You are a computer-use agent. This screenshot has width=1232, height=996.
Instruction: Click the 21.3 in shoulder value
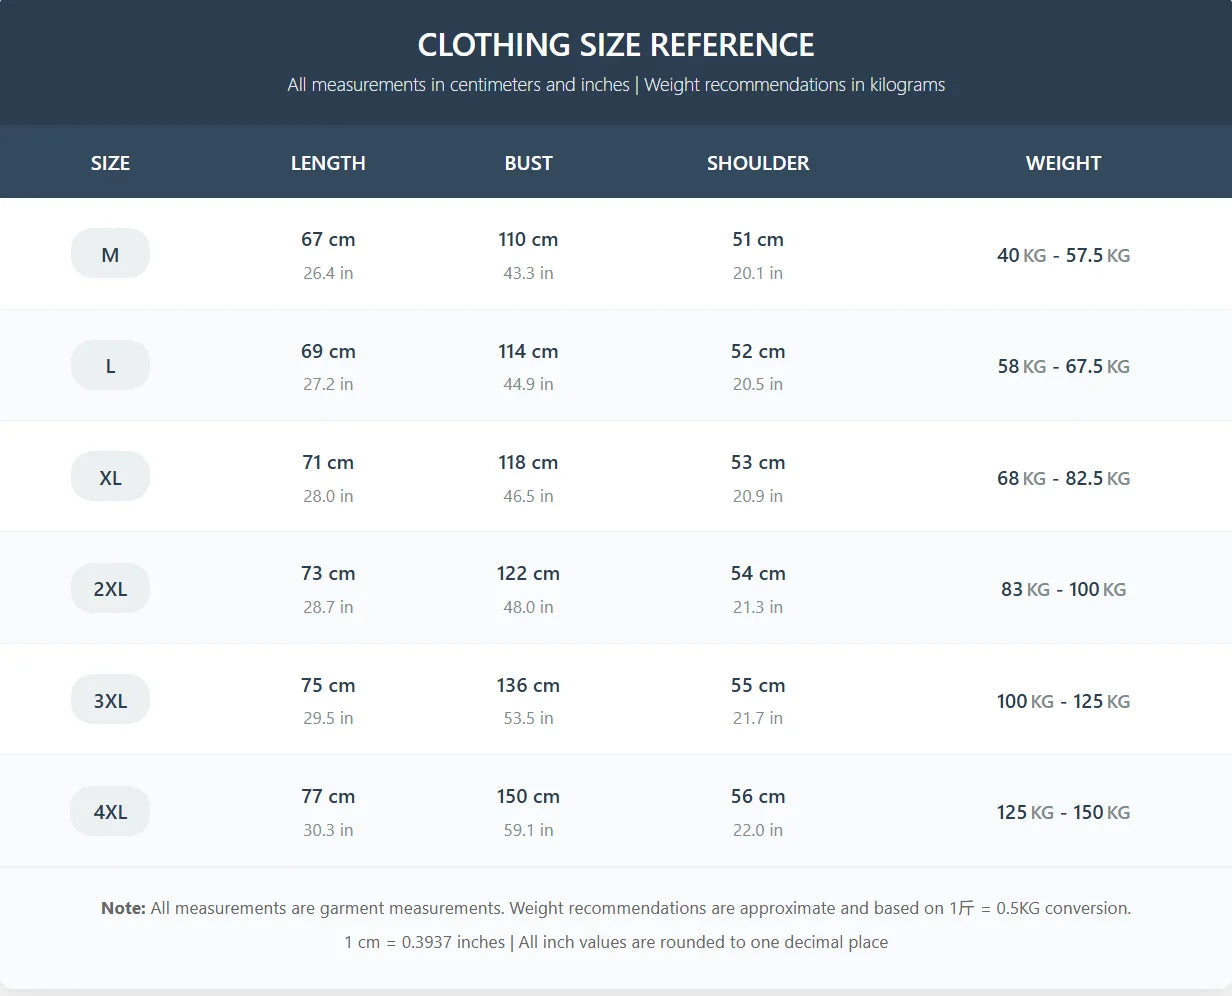(758, 607)
